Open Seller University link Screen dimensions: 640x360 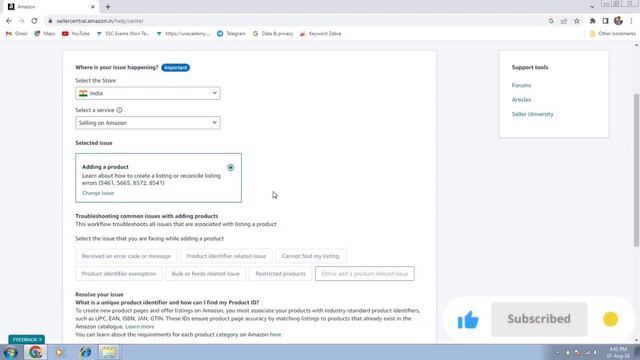pyautogui.click(x=533, y=114)
